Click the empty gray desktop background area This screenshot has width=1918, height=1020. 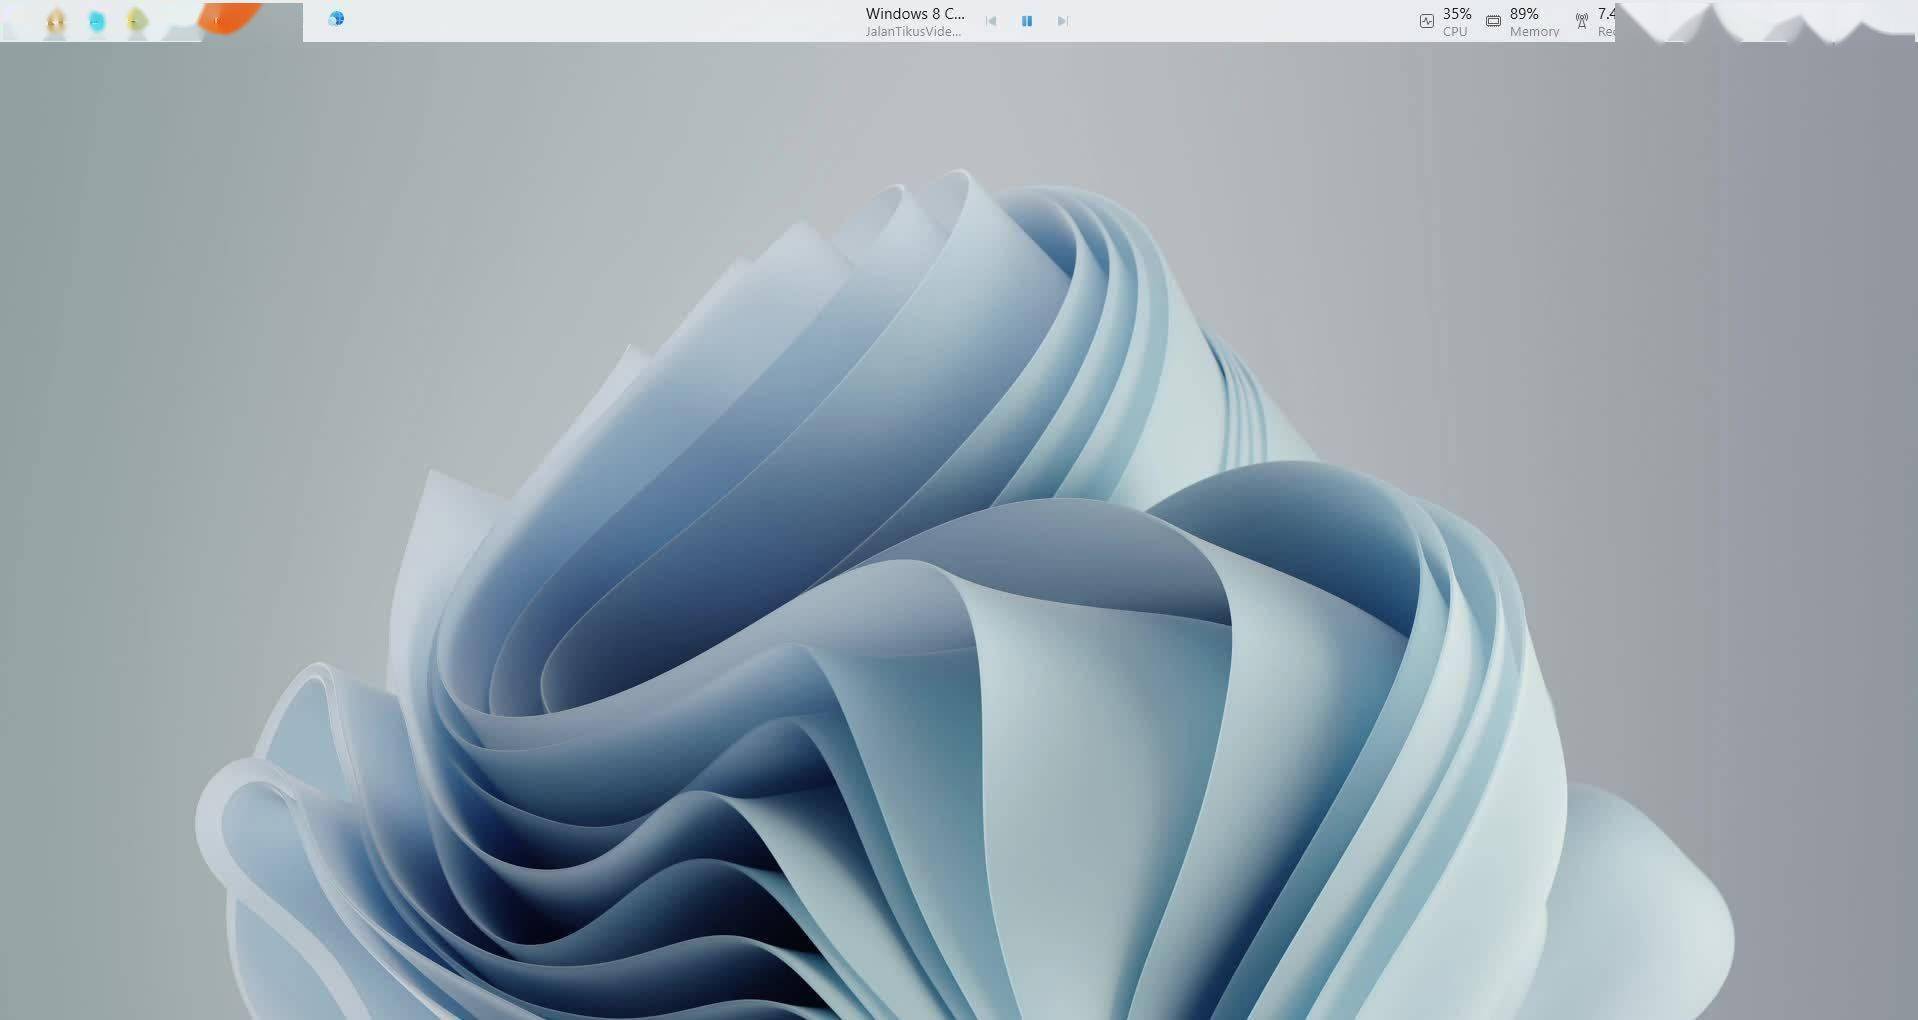(x=200, y=300)
